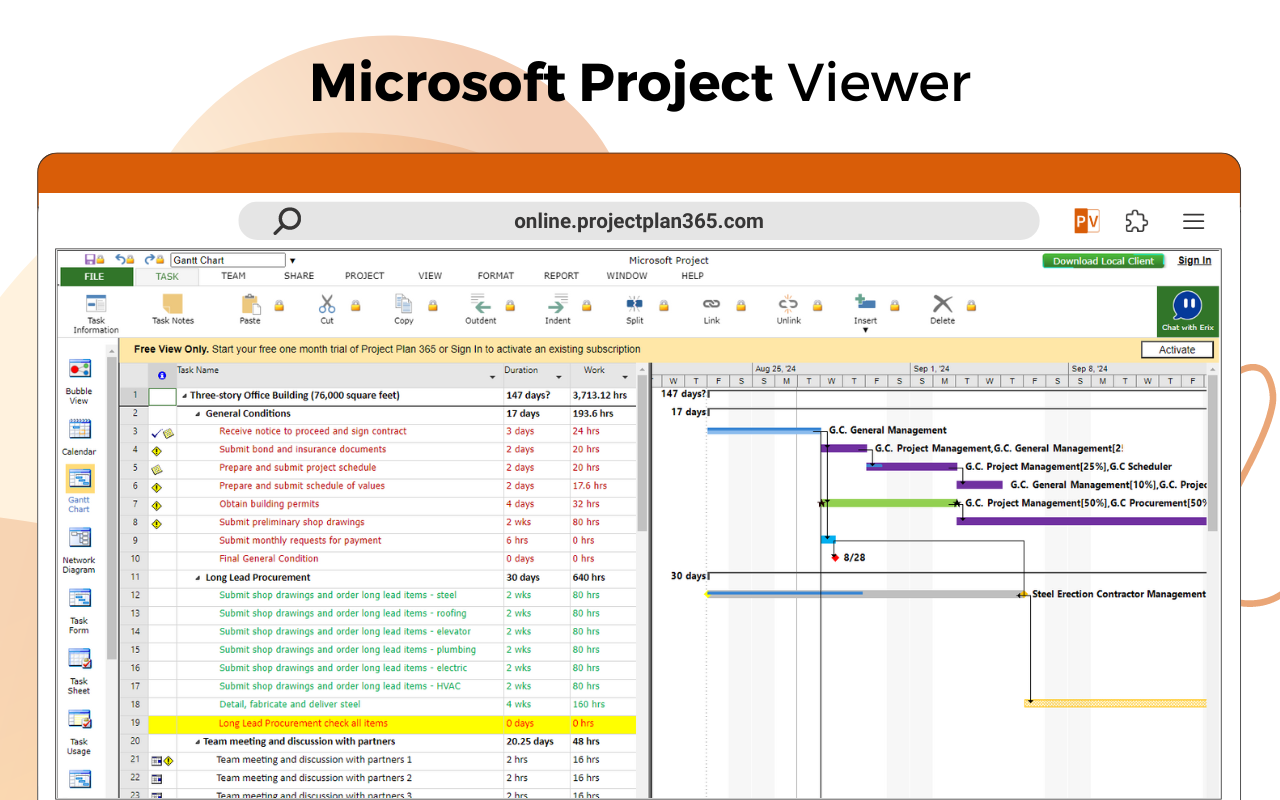Screen dimensions: 1280x800
Task: Open the Gantt Chart view dropdown
Action: pyautogui.click(x=290, y=259)
